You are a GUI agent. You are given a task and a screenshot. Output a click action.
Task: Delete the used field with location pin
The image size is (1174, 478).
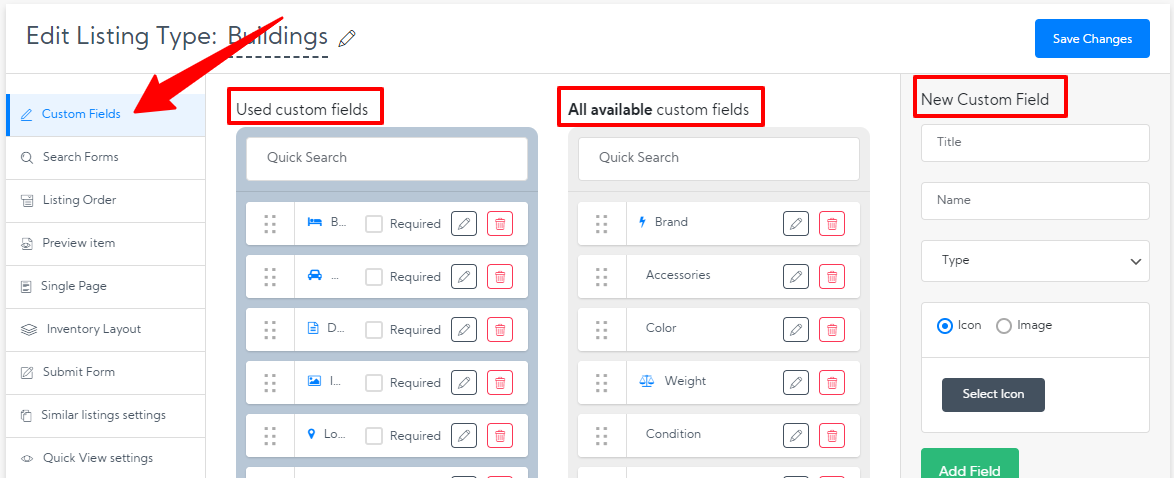tap(500, 436)
